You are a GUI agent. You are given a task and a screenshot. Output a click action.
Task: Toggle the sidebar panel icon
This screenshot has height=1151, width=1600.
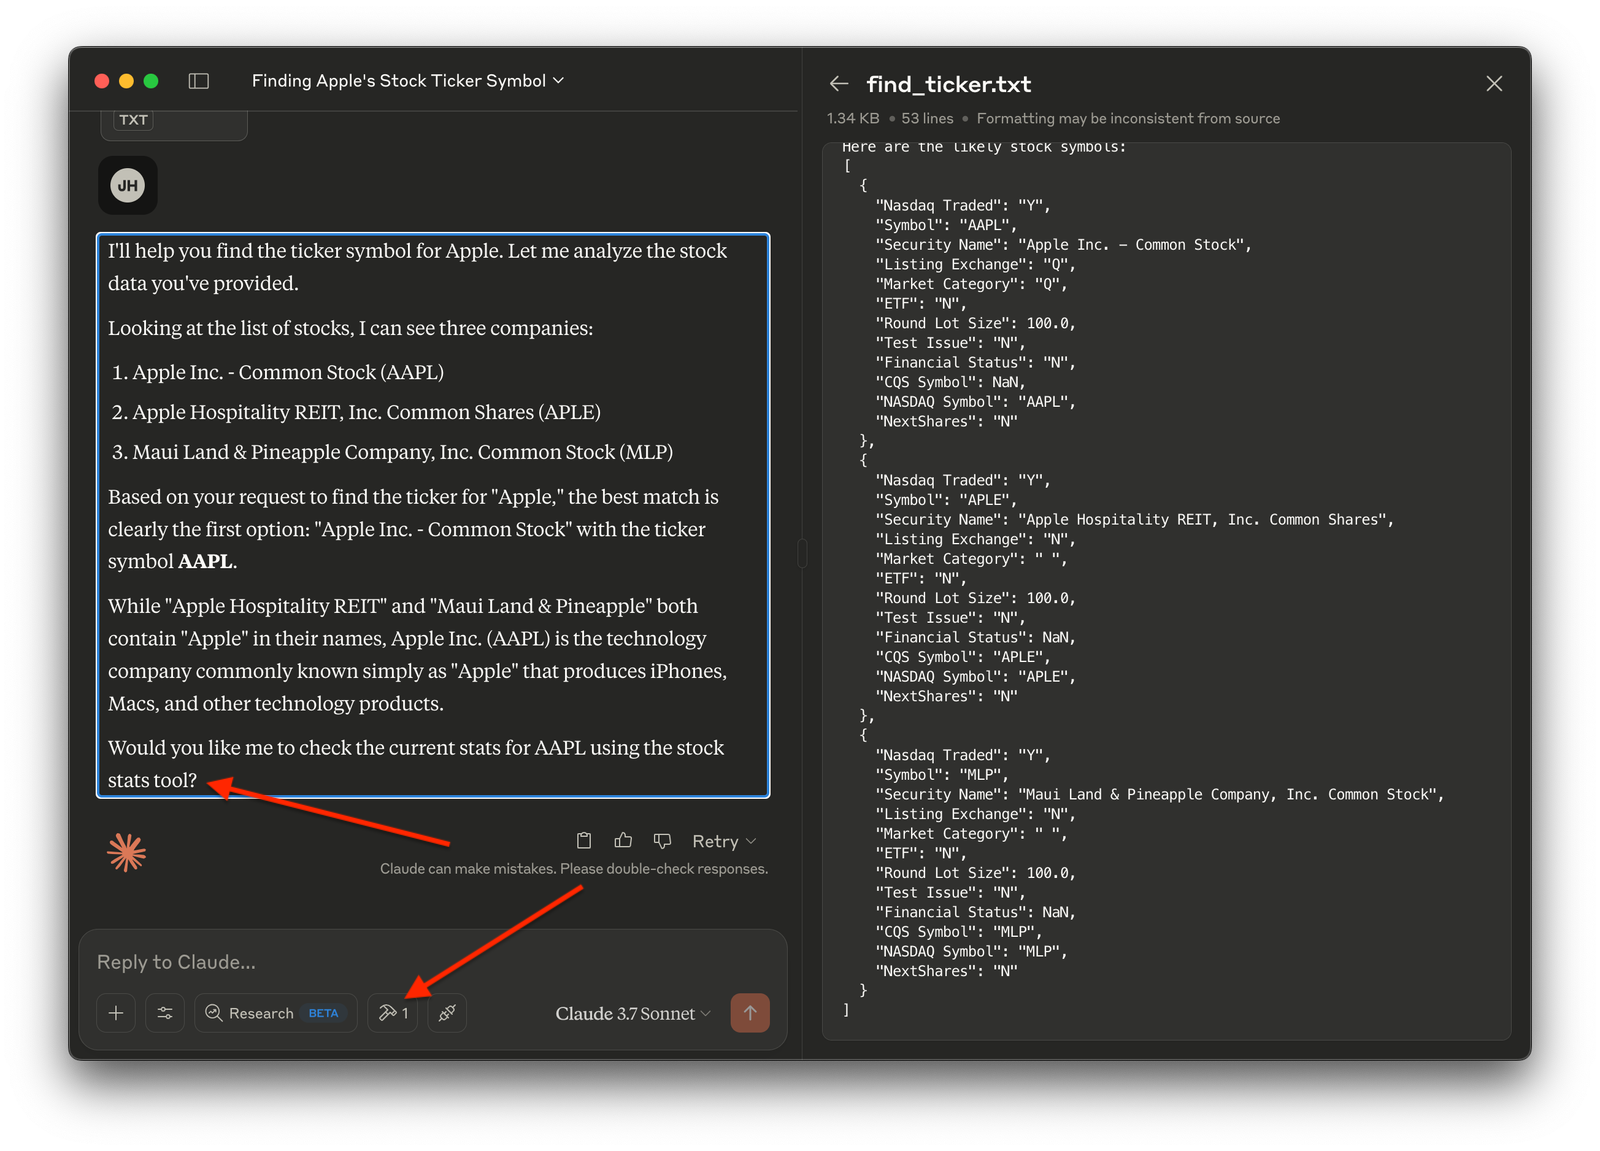click(x=199, y=81)
